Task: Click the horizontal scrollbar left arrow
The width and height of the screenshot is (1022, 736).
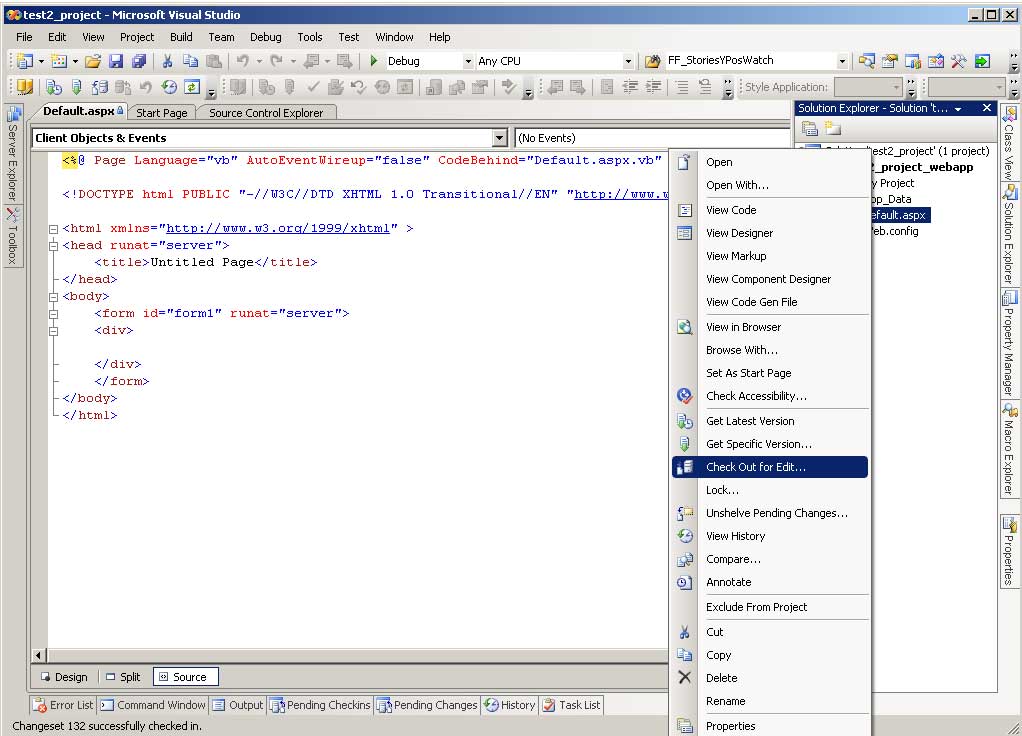Action: click(x=38, y=655)
